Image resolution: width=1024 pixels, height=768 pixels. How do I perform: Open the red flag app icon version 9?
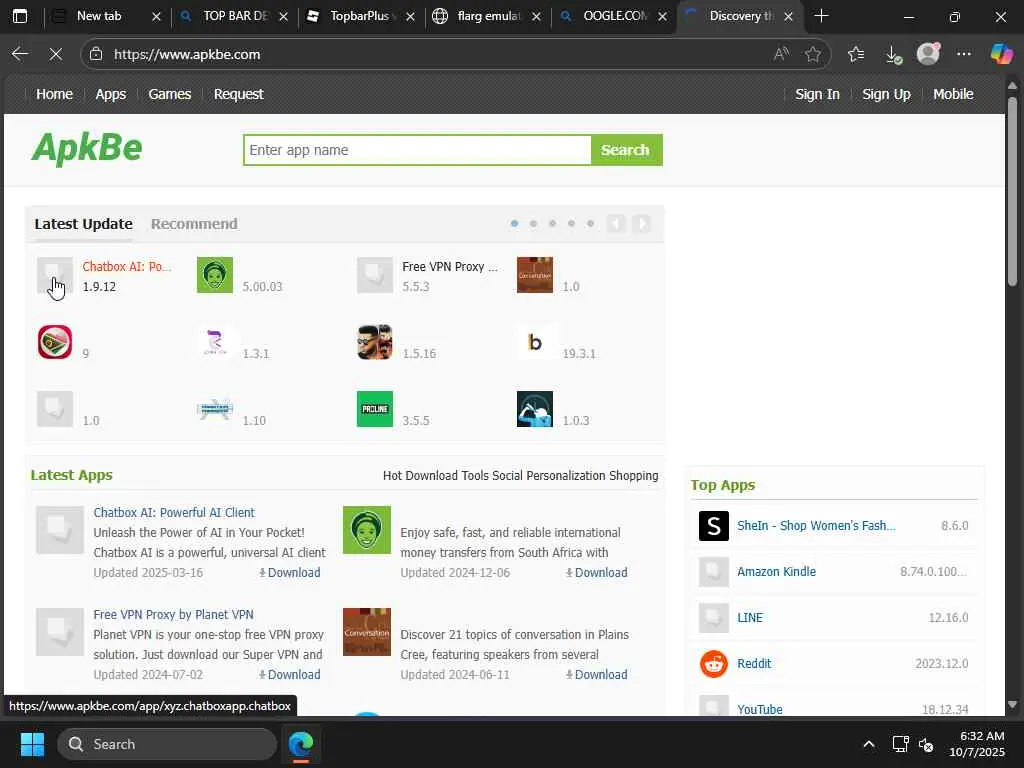[x=55, y=342]
